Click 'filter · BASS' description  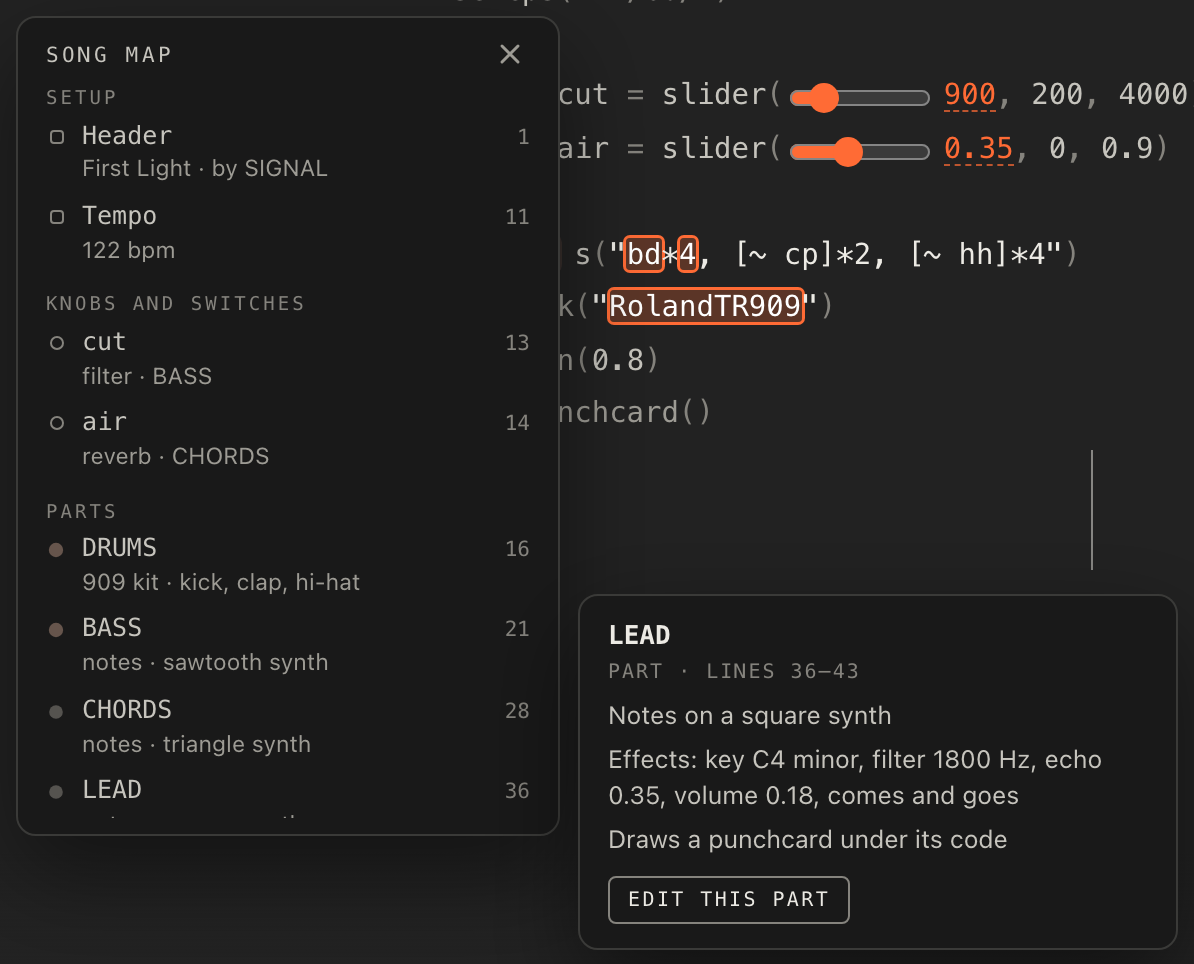pos(147,376)
